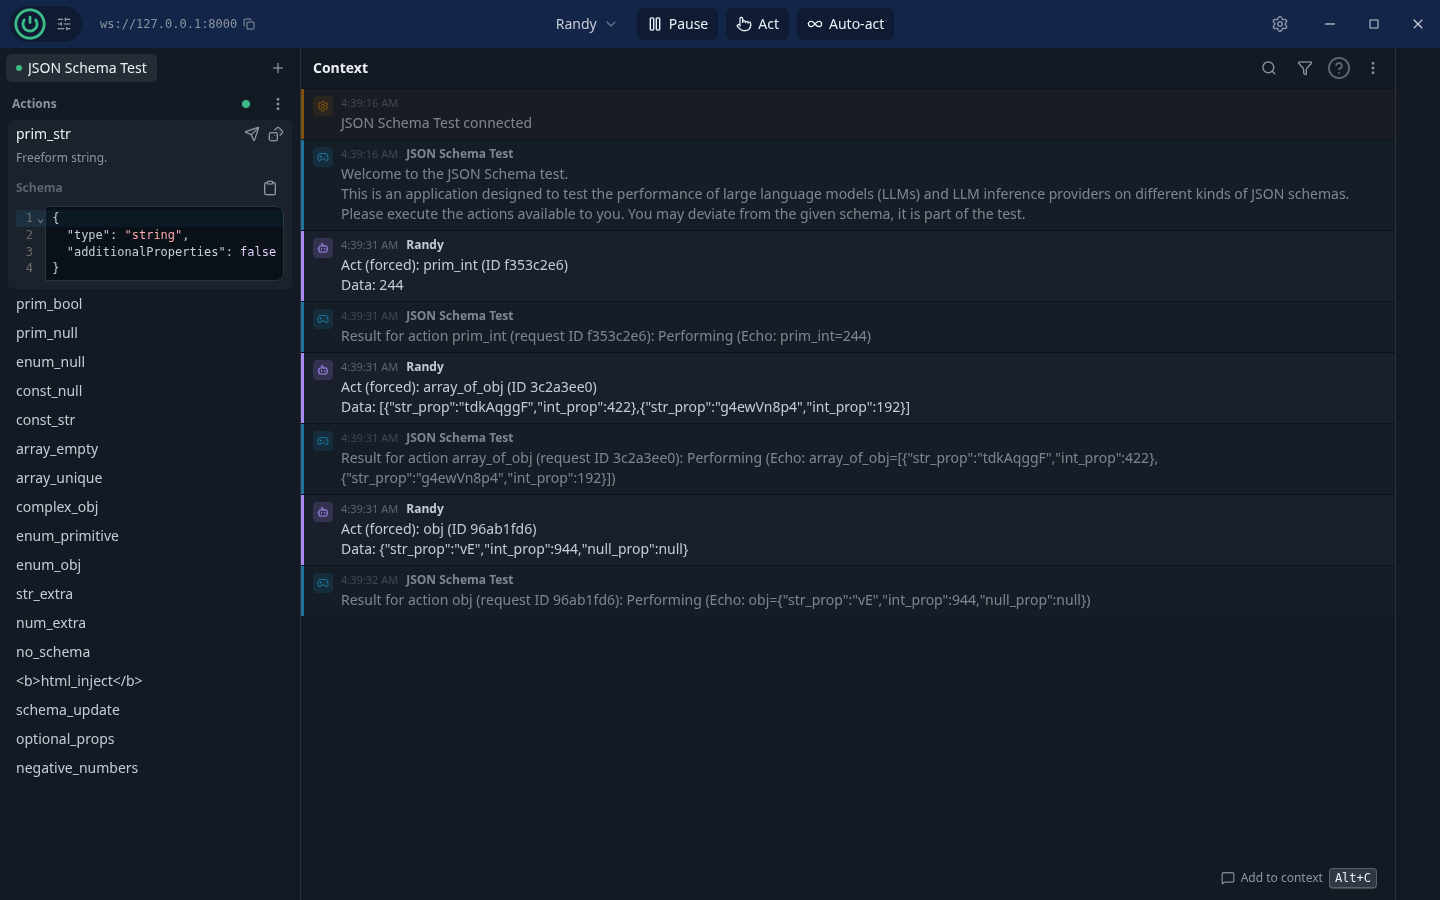Copy the schema with the clipboard icon

[270, 188]
